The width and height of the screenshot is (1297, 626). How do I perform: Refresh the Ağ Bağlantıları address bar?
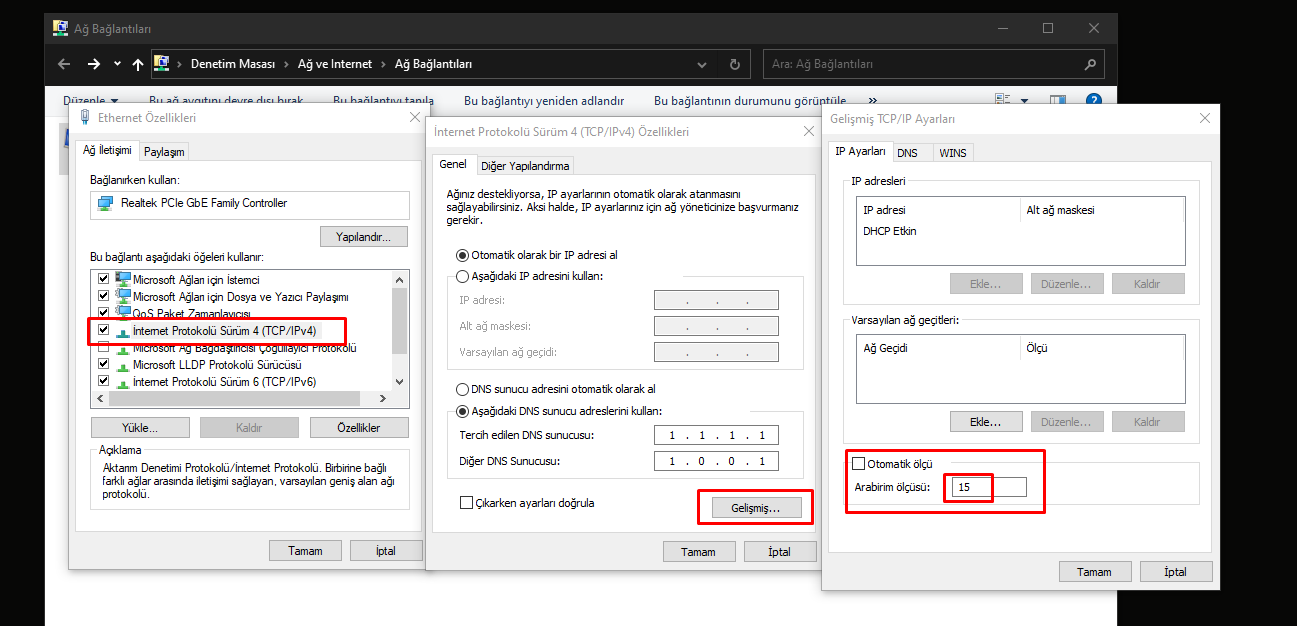(x=734, y=64)
